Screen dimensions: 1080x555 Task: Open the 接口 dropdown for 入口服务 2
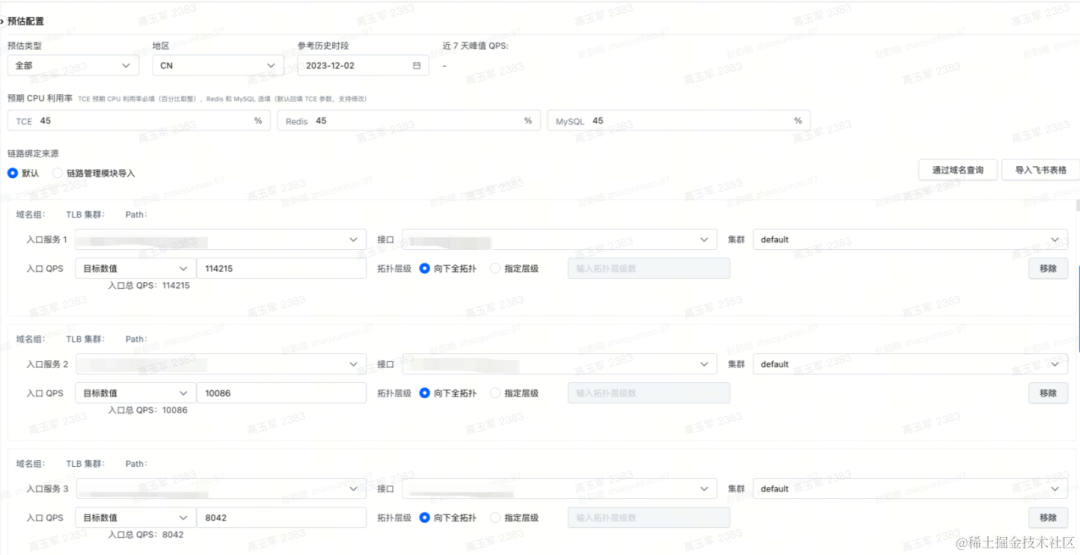(x=559, y=364)
